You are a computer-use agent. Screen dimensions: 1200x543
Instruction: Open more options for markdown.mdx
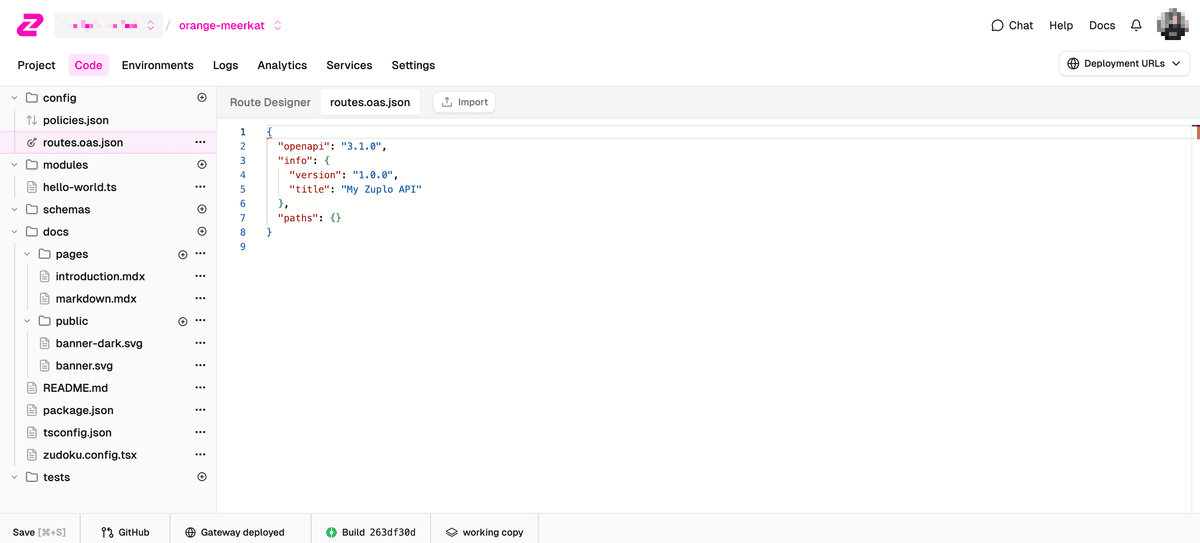(201, 299)
